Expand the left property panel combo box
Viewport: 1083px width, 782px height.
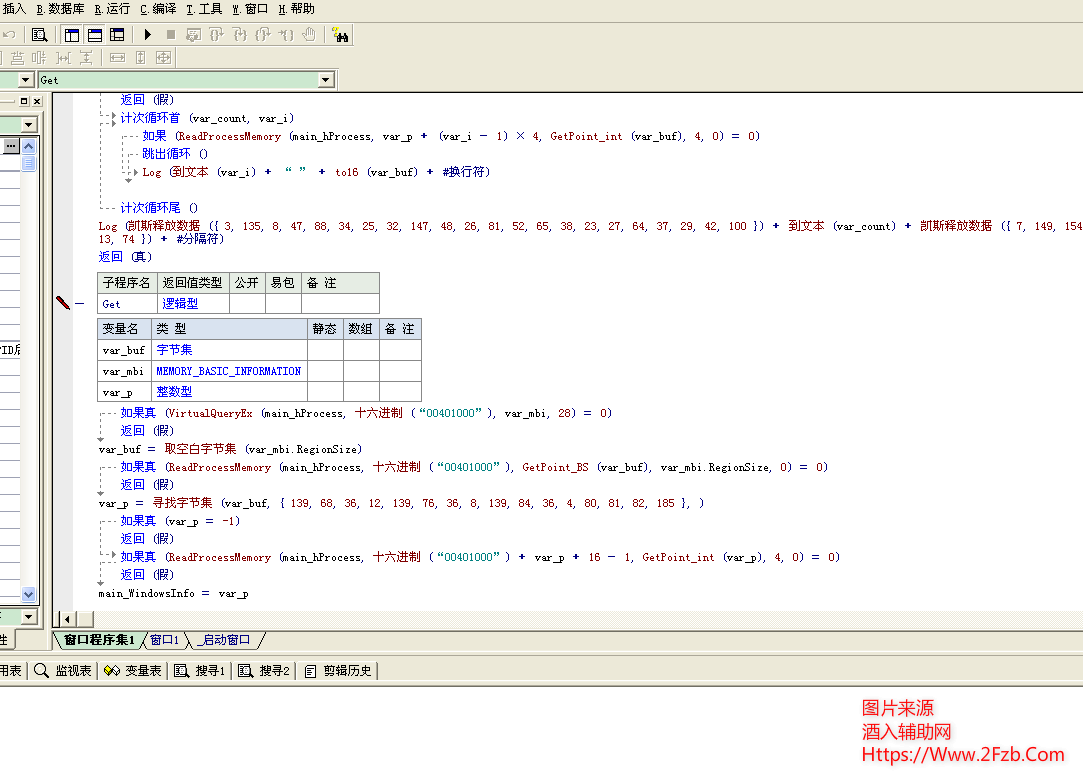29,125
